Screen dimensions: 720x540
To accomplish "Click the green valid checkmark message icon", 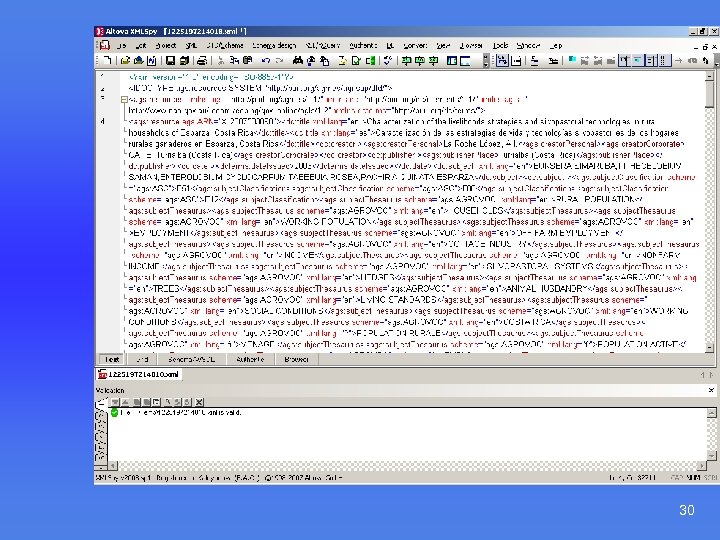I will pyautogui.click(x=115, y=412).
